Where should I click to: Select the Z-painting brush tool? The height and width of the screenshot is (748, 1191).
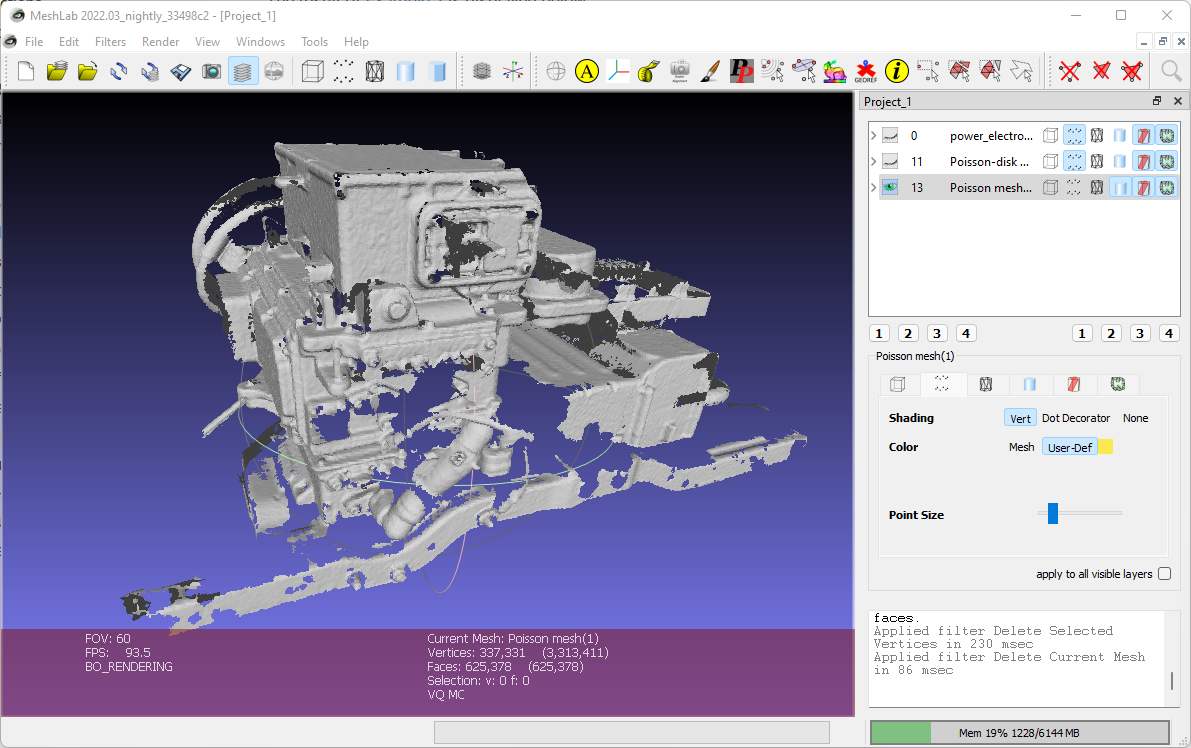click(710, 71)
